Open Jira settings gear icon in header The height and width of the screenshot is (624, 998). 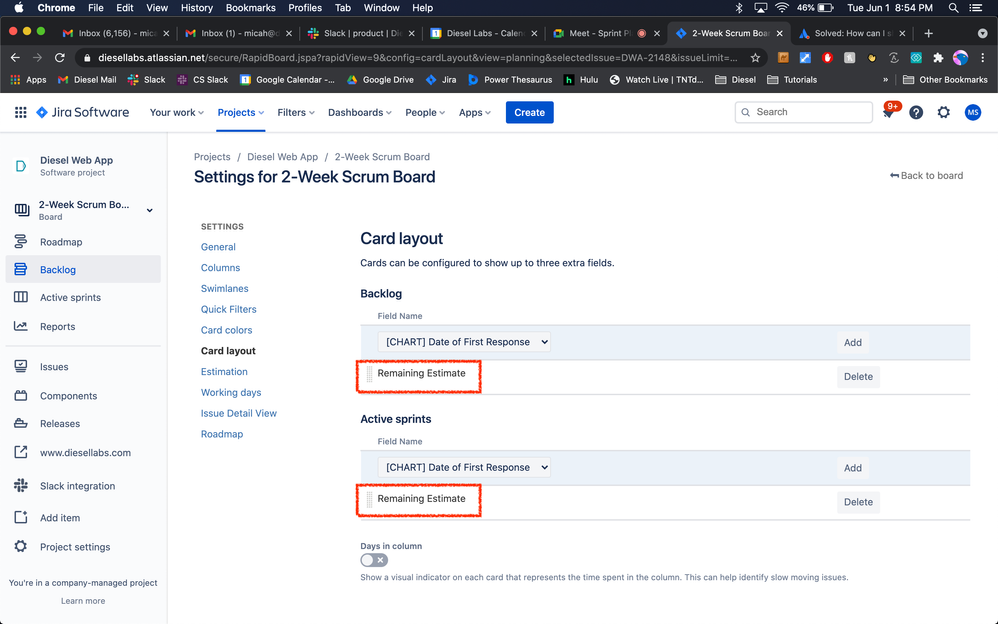943,113
